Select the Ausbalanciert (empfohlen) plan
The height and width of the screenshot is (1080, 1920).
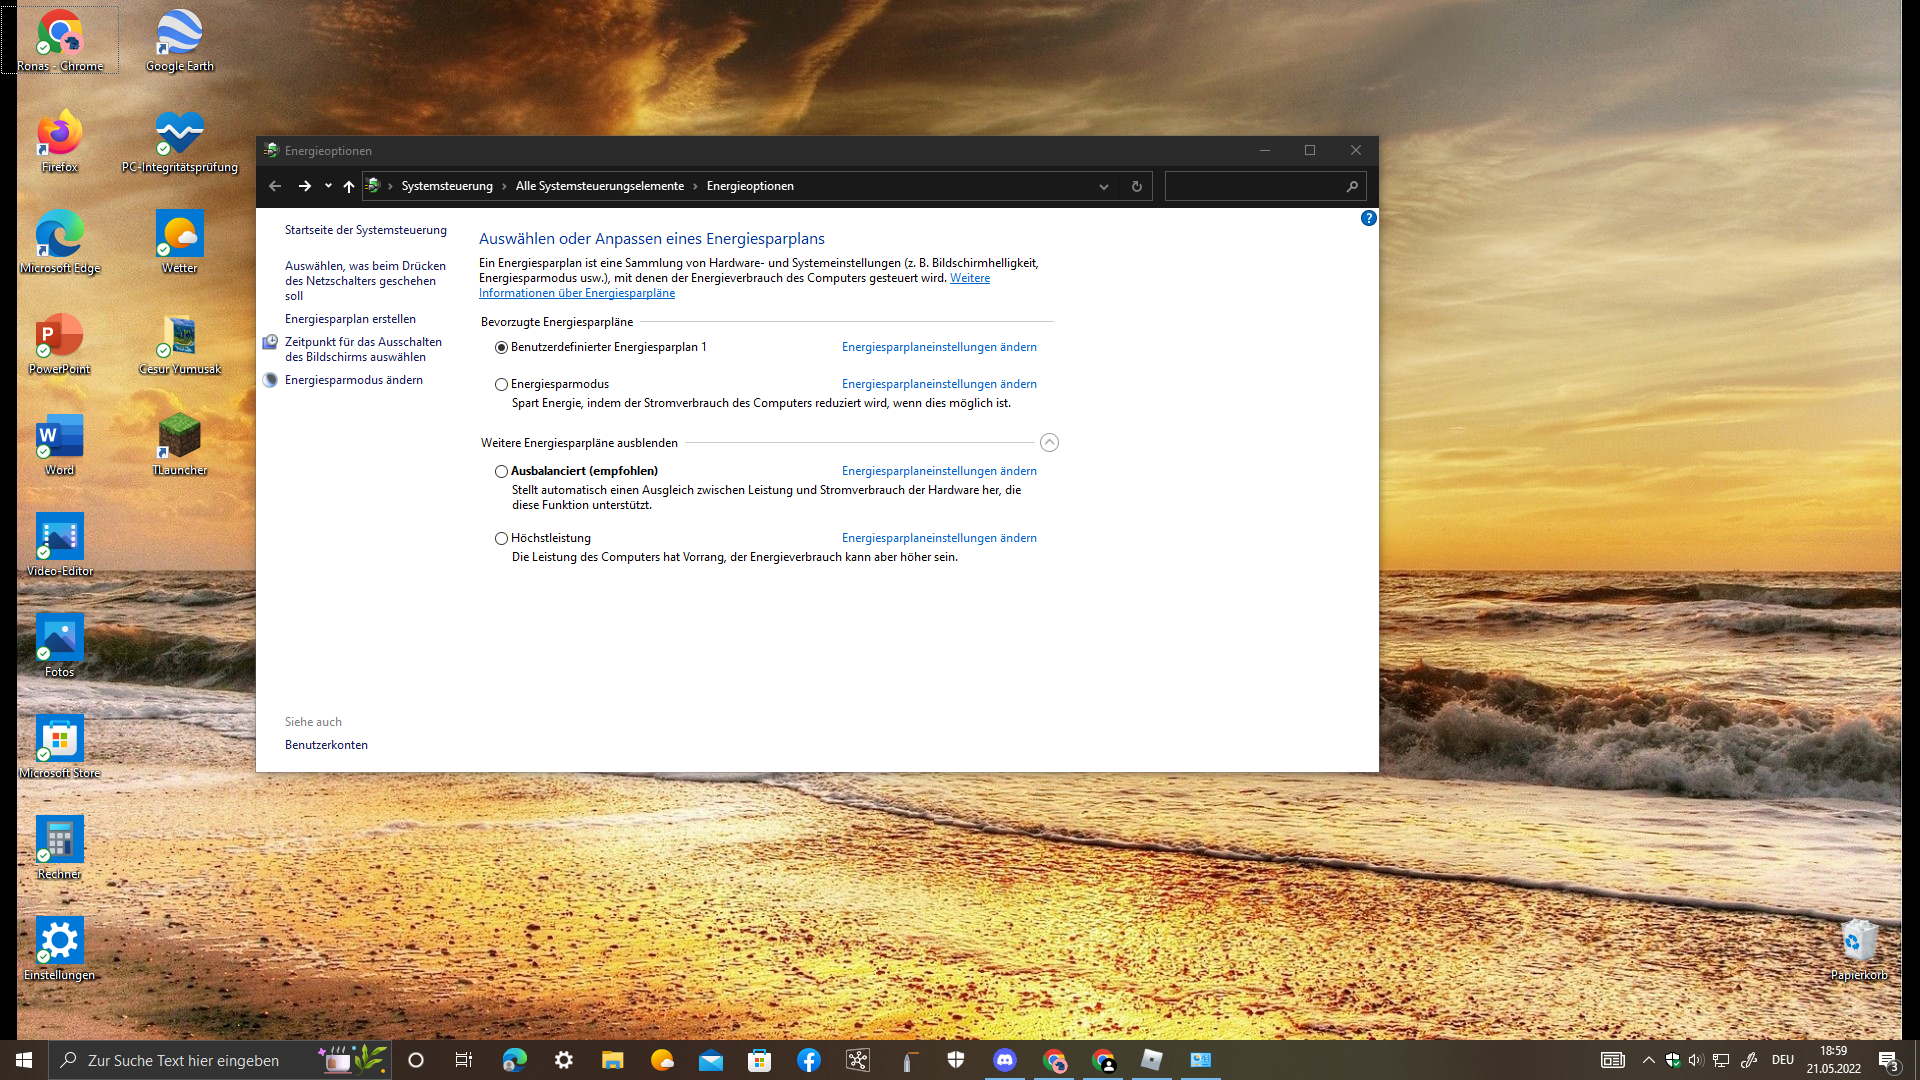pos(501,471)
